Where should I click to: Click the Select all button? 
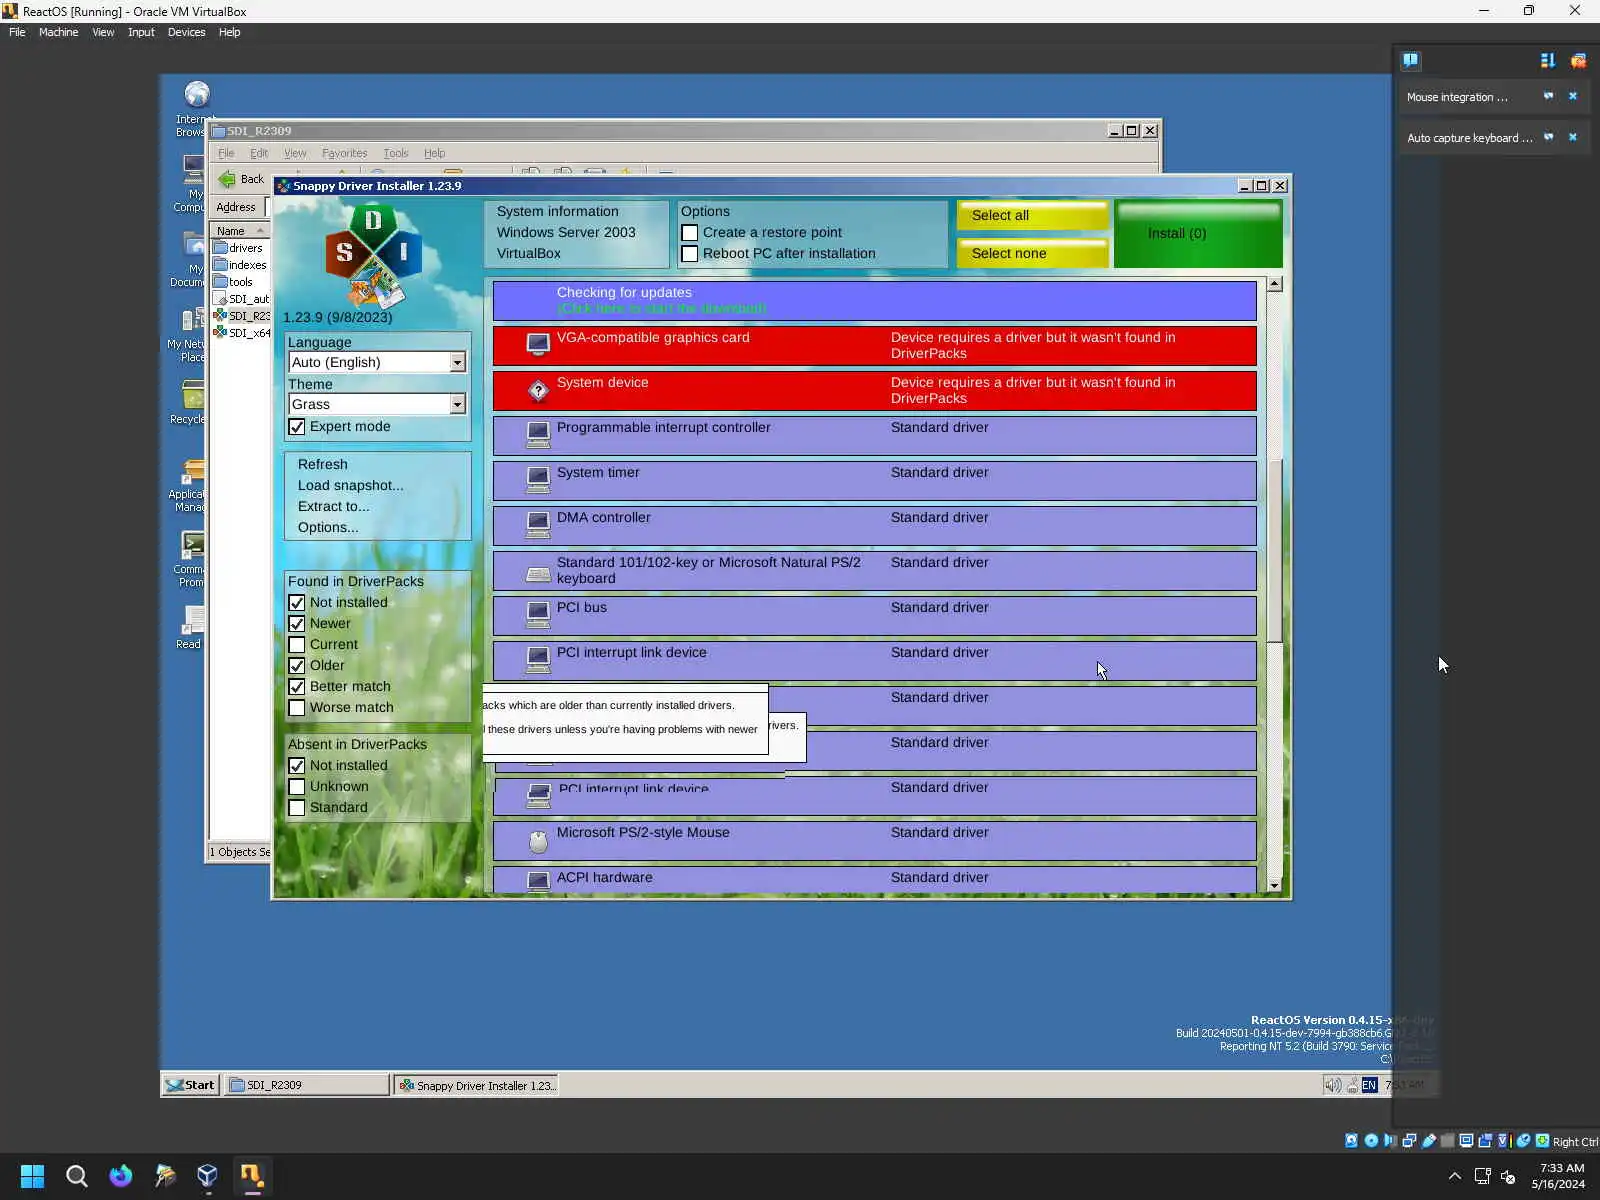click(x=1032, y=215)
